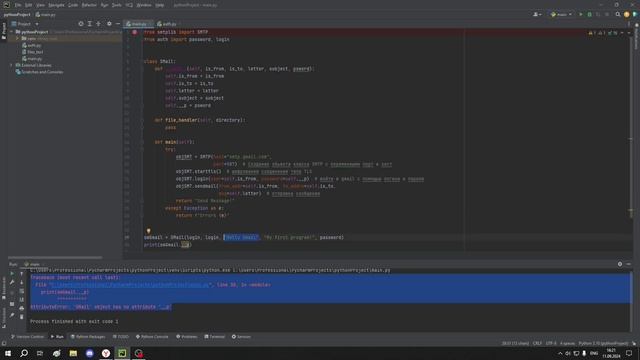
Task: Expand the venv folder
Action: click(x=18, y=39)
